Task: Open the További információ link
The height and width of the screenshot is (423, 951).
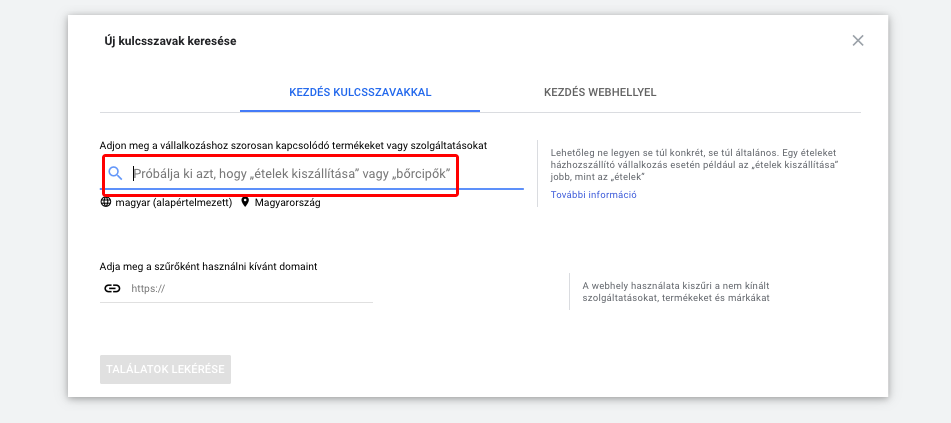Action: point(594,195)
